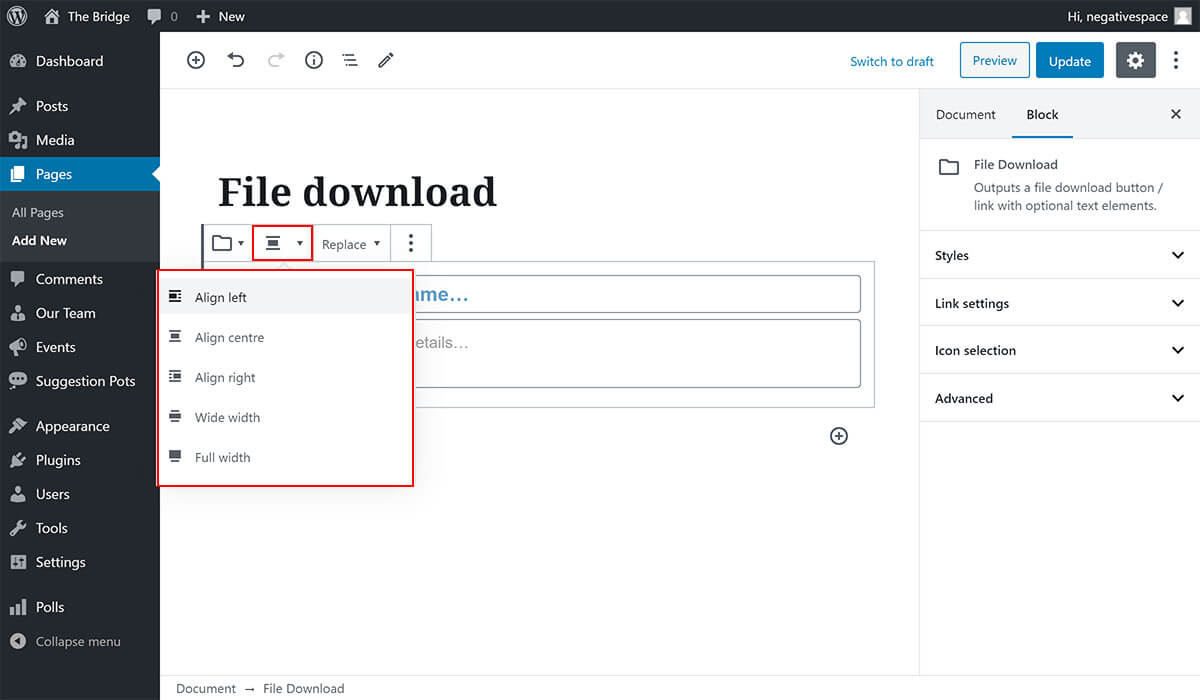This screenshot has height=700, width=1200.
Task: Click the Undo arrow icon
Action: (236, 60)
